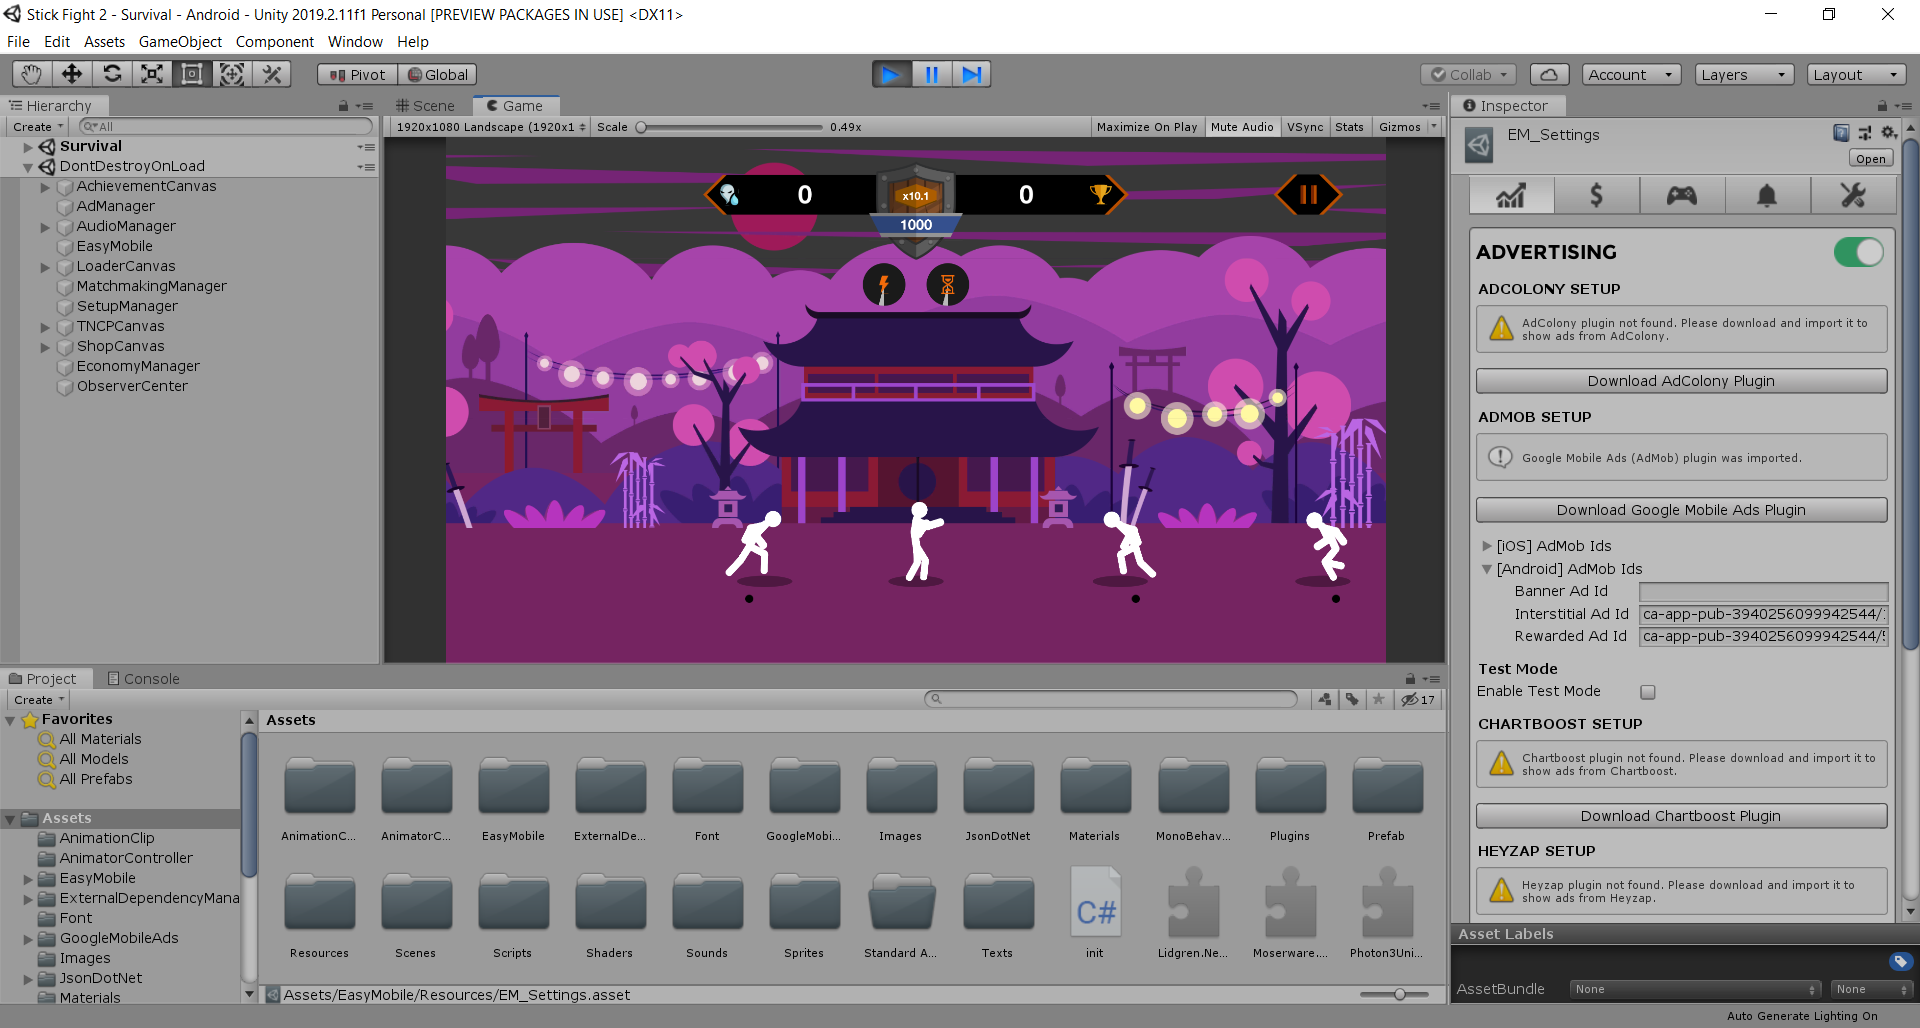This screenshot has height=1028, width=1920.
Task: Toggle Maximize On Play
Action: click(x=1146, y=127)
